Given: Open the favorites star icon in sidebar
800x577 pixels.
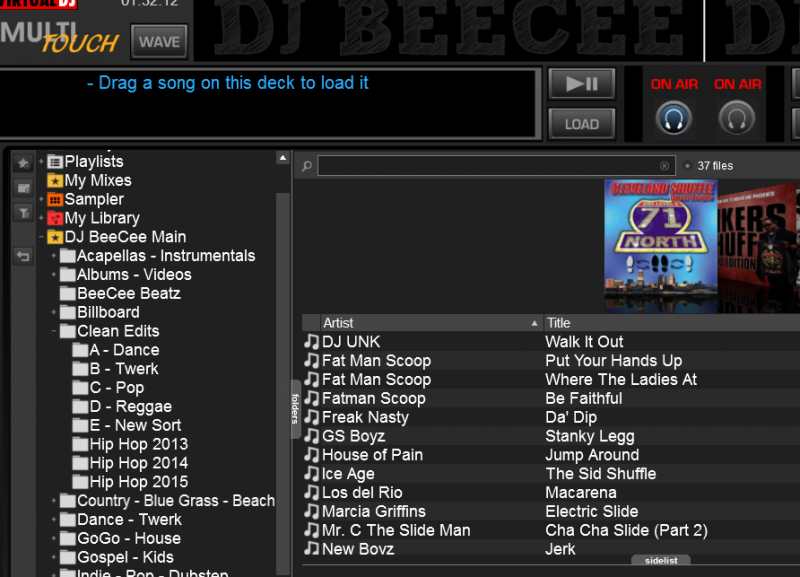Looking at the screenshot, I should pos(23,163).
